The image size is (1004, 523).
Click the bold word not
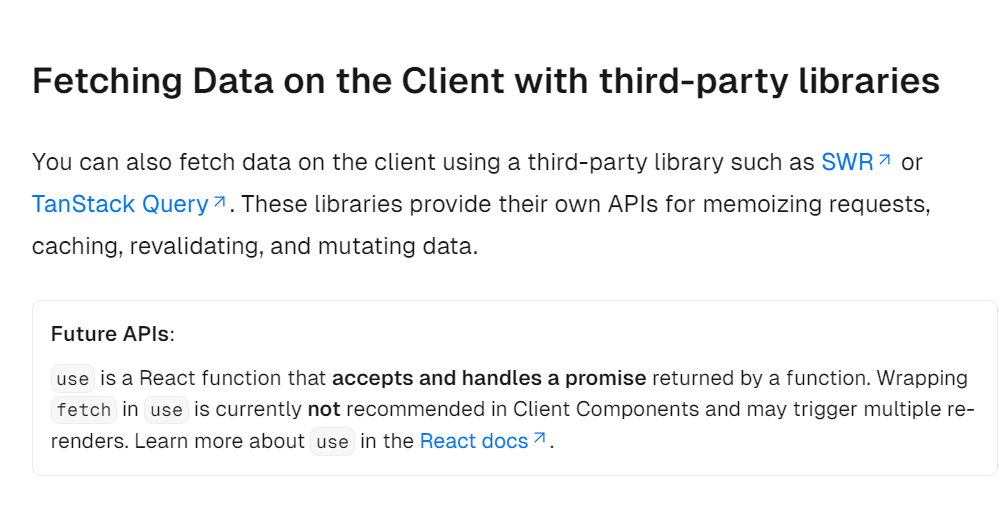point(324,409)
